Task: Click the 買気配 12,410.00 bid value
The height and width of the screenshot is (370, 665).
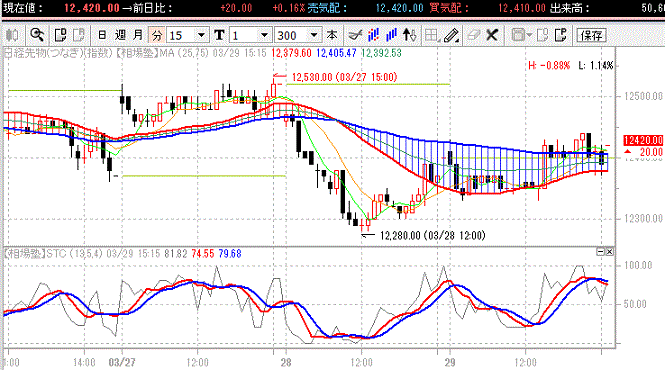Action: (x=522, y=8)
